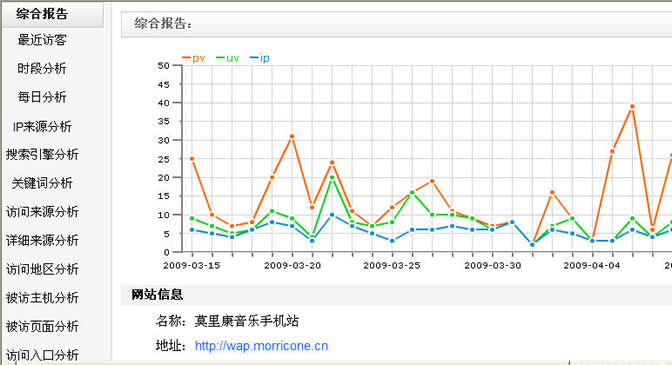
Task: Go to 被访页面分析
Action: tap(42, 326)
